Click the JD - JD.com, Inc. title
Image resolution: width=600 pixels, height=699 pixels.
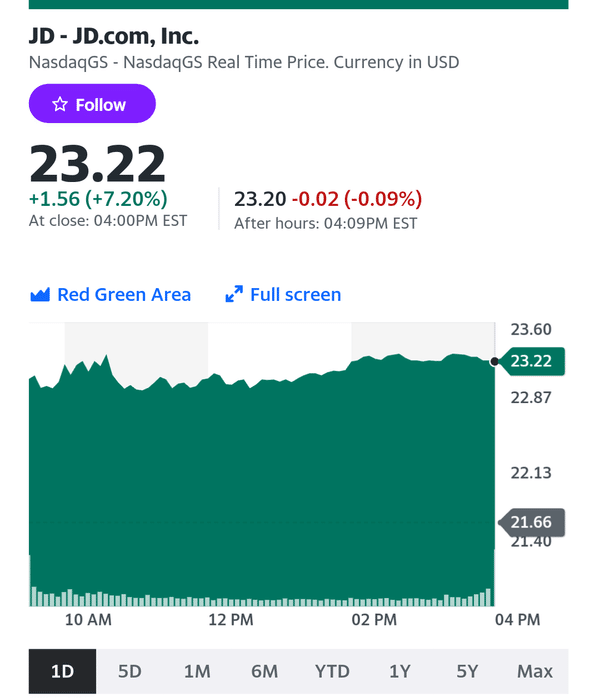click(114, 36)
